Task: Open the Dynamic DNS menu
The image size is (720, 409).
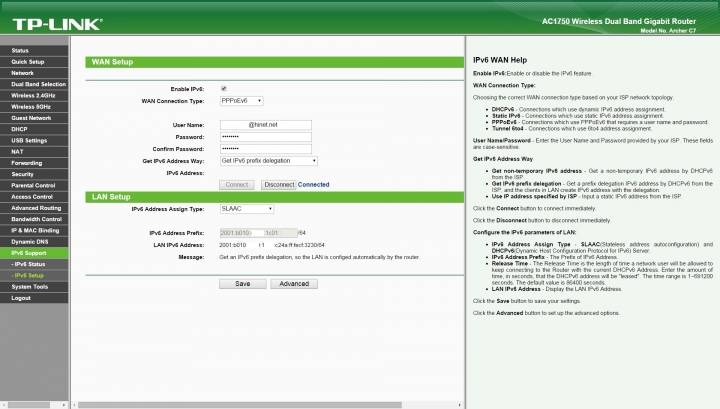Action: click(34, 241)
